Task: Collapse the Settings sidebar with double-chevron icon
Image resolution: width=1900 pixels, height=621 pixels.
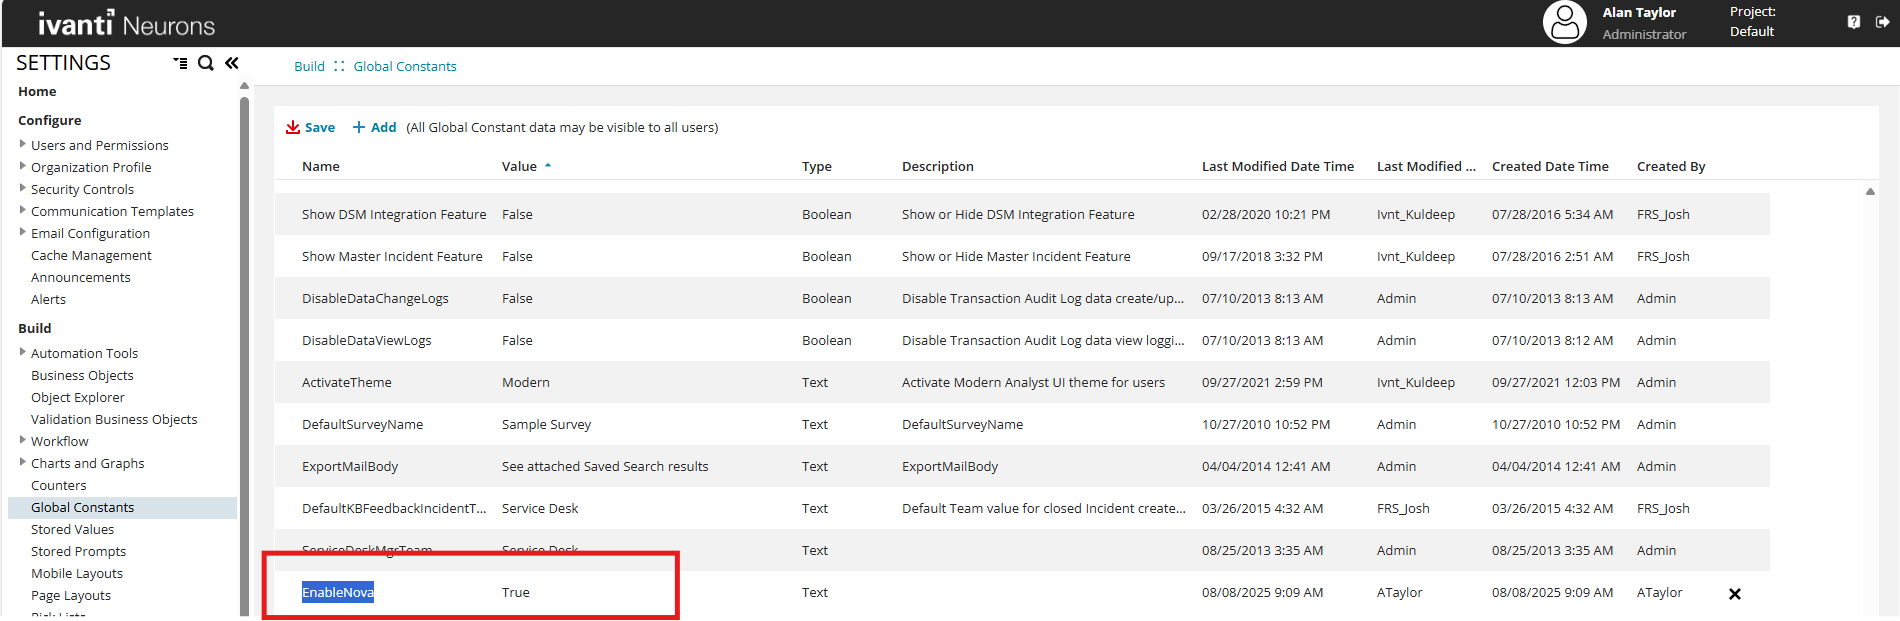Action: click(x=232, y=63)
